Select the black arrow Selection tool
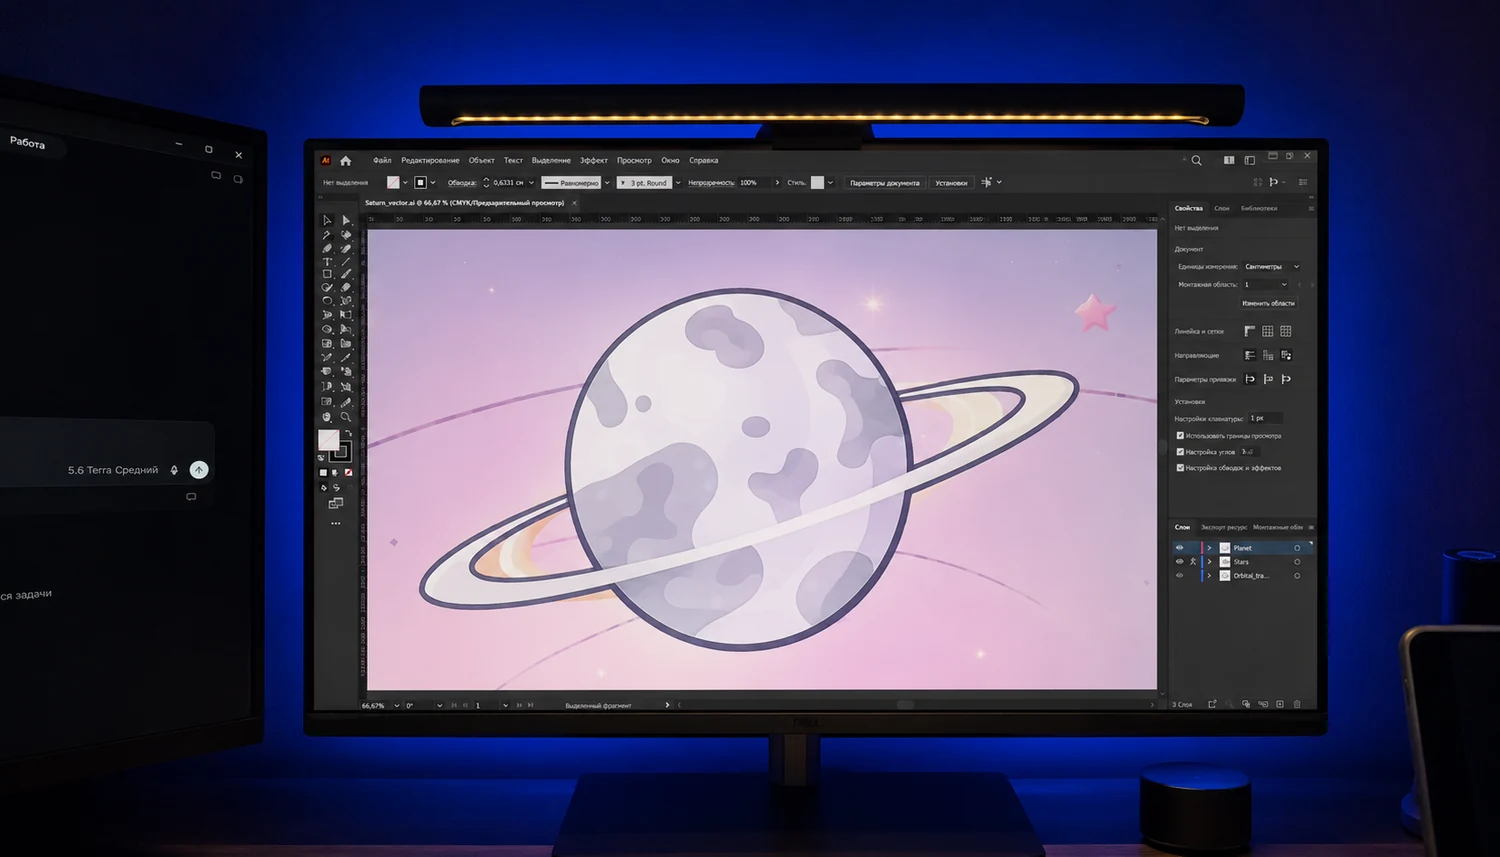Screen dimensions: 1500x857 pyautogui.click(x=327, y=220)
